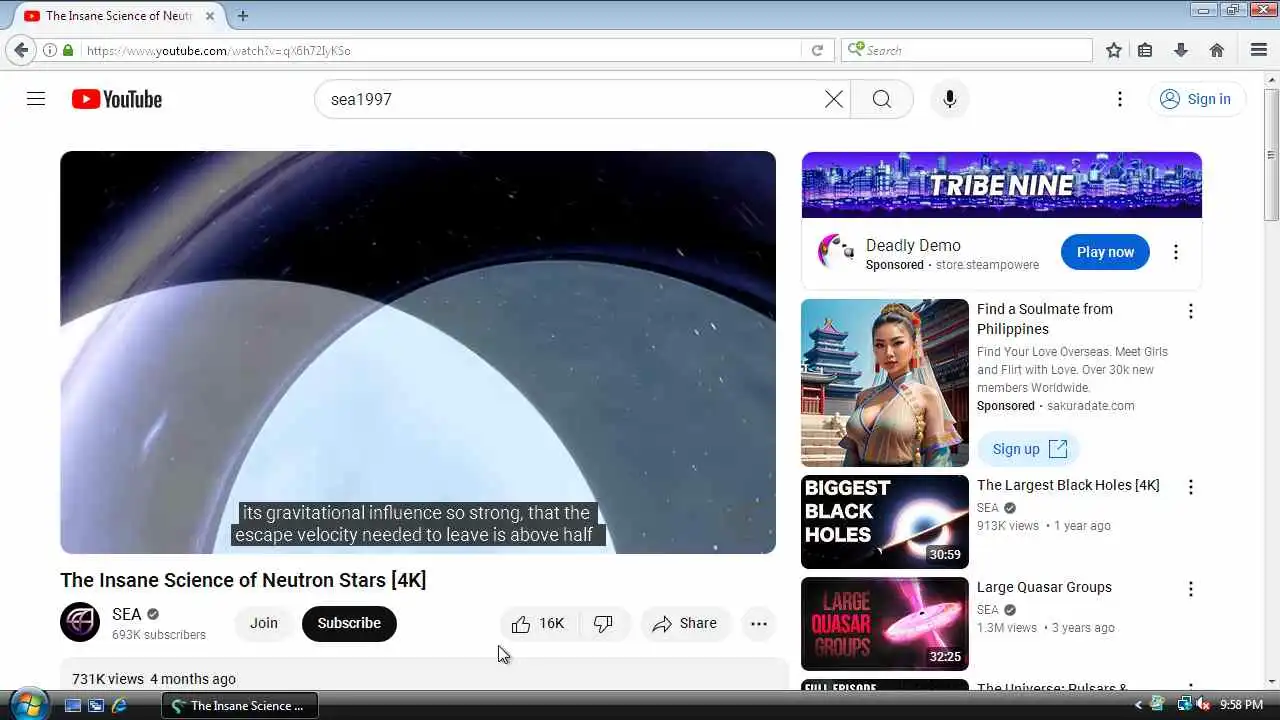Open Largest Black Holes options menu
The height and width of the screenshot is (720, 1280).
click(x=1190, y=487)
